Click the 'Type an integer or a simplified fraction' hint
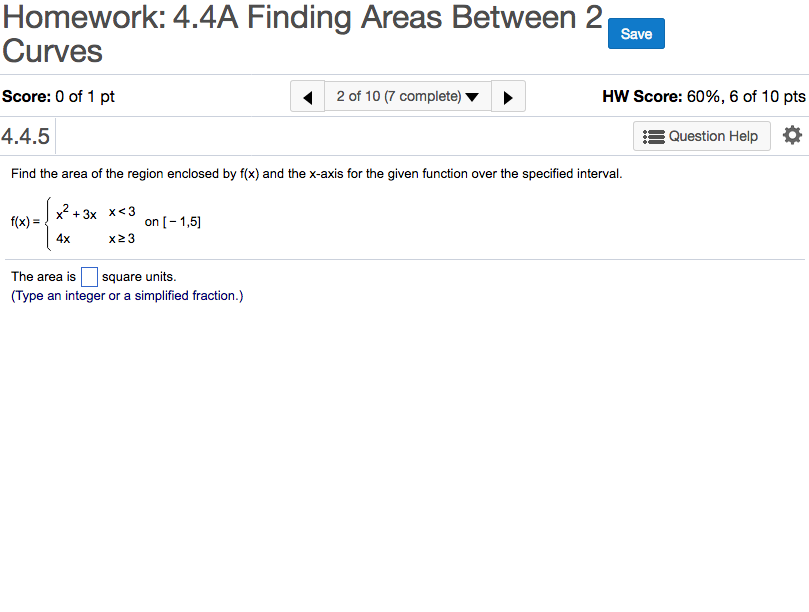 point(127,296)
